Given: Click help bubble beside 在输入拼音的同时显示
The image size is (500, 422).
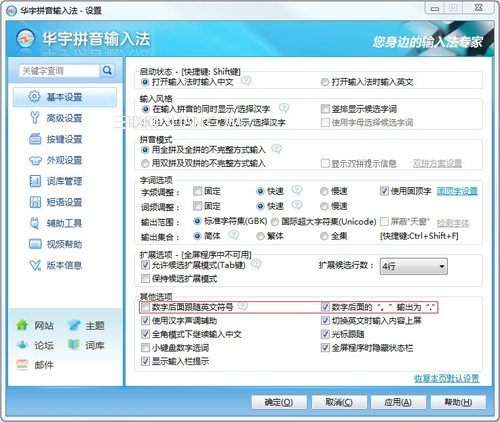Looking at the screenshot, I should (x=284, y=108).
